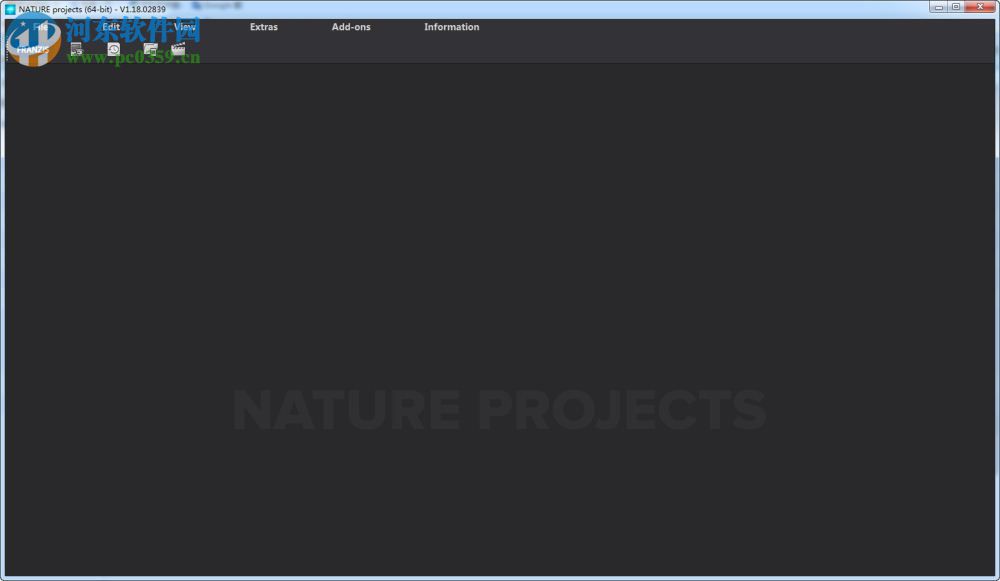The image size is (1000, 581).
Task: Click the history clock toolbar icon
Action: pyautogui.click(x=112, y=48)
